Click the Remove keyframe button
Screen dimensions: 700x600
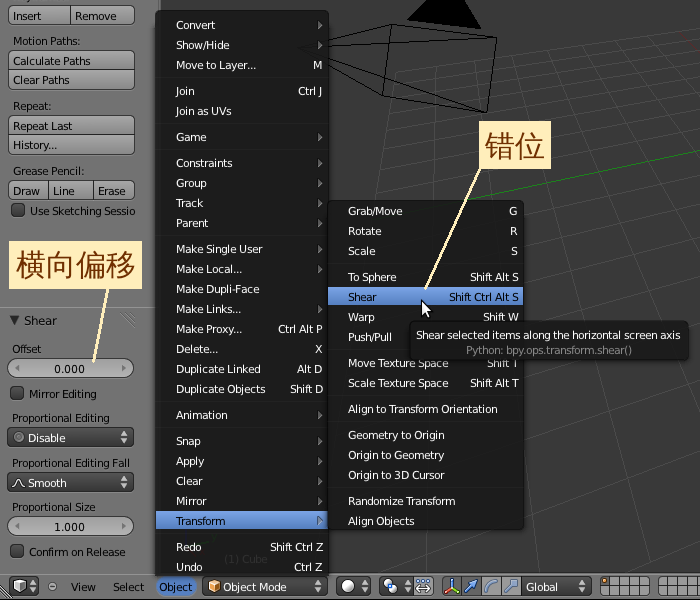[102, 16]
